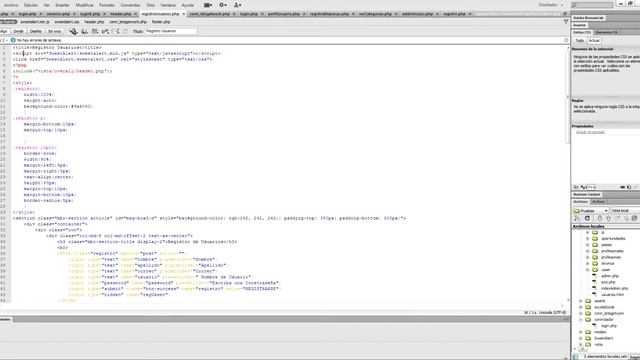
Task: Open the Ayuda menu
Action: [188, 5]
